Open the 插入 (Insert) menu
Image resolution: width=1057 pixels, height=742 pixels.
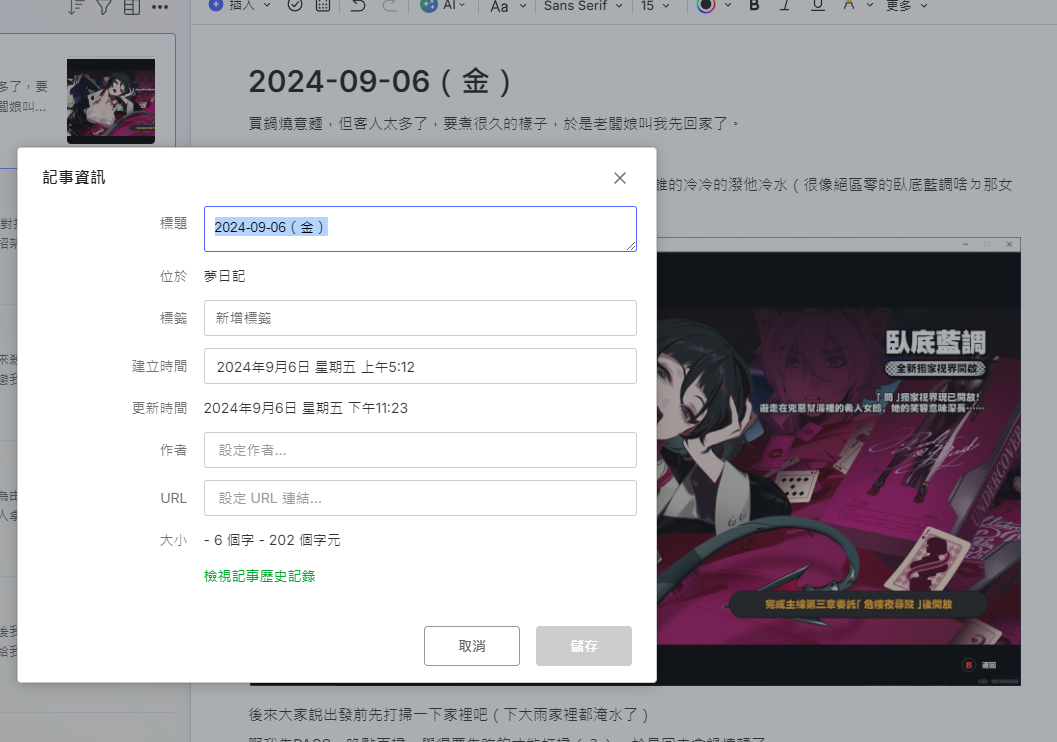pos(240,5)
